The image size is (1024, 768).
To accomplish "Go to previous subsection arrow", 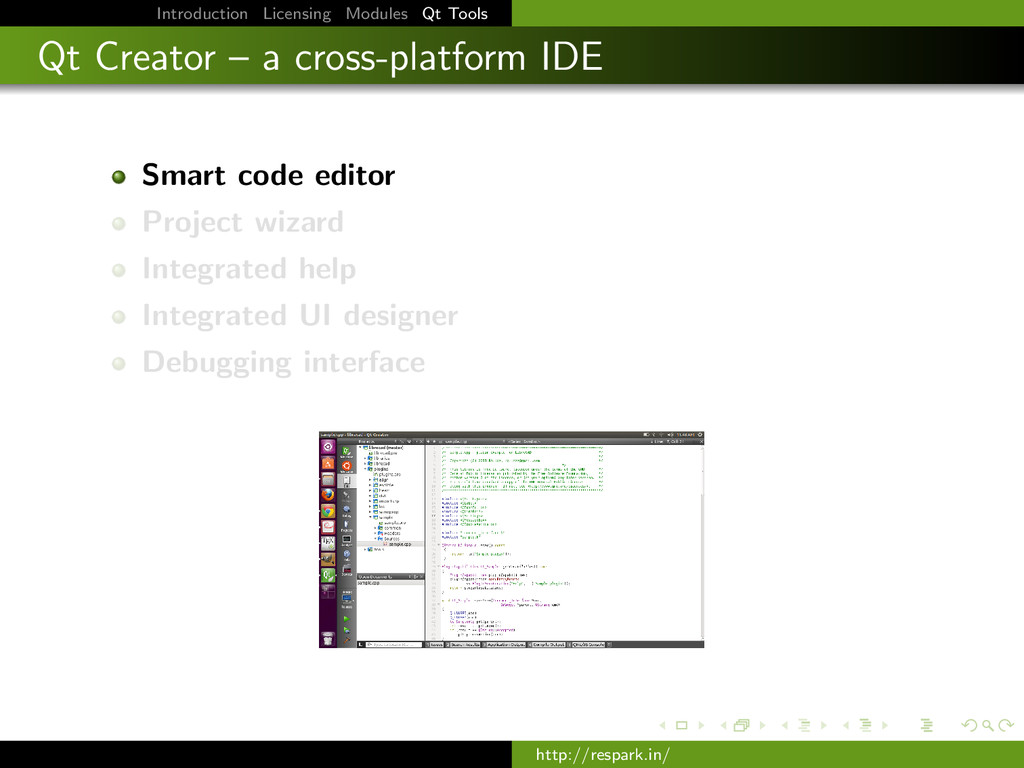I will pos(785,725).
